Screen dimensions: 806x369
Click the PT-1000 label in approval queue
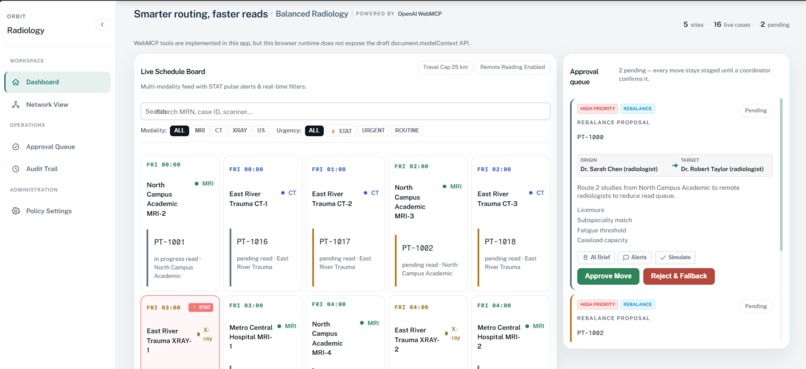[x=590, y=137]
